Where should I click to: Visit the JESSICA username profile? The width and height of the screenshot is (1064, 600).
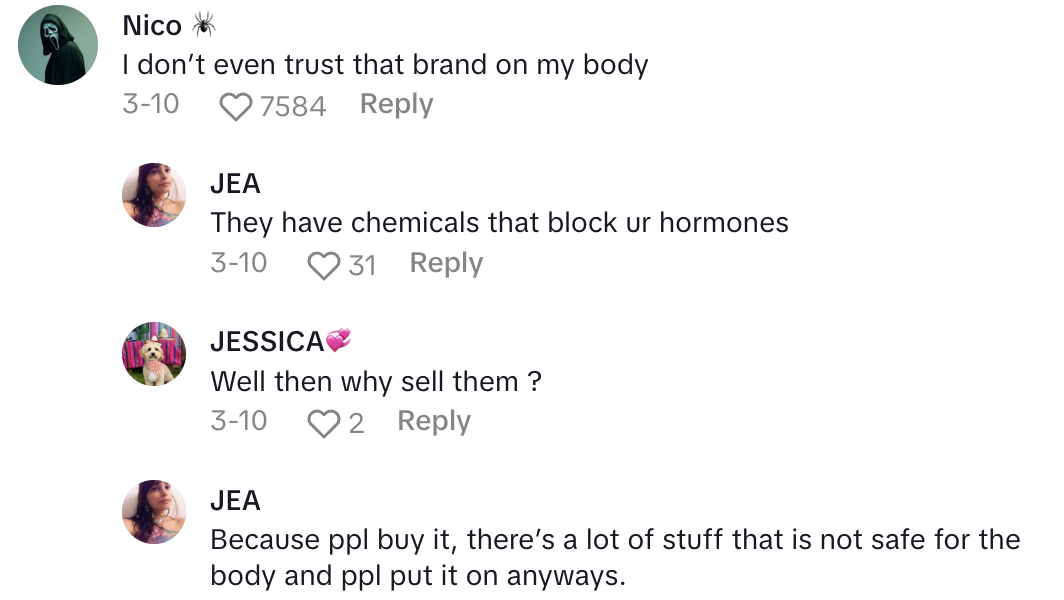(x=267, y=342)
